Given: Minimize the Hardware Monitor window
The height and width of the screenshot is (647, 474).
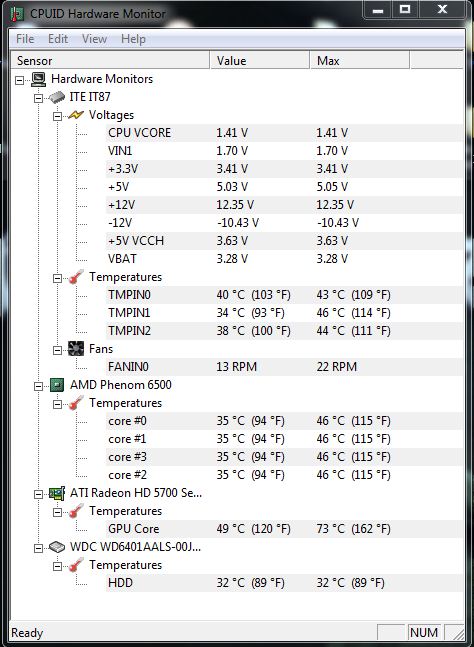Looking at the screenshot, I should coord(378,9).
